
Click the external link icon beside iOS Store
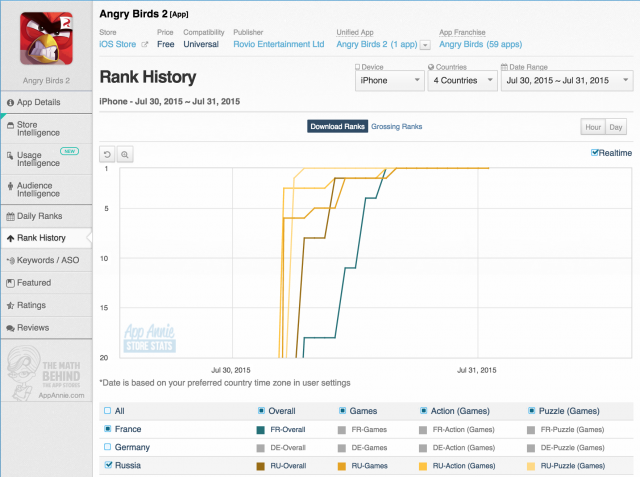coord(145,45)
